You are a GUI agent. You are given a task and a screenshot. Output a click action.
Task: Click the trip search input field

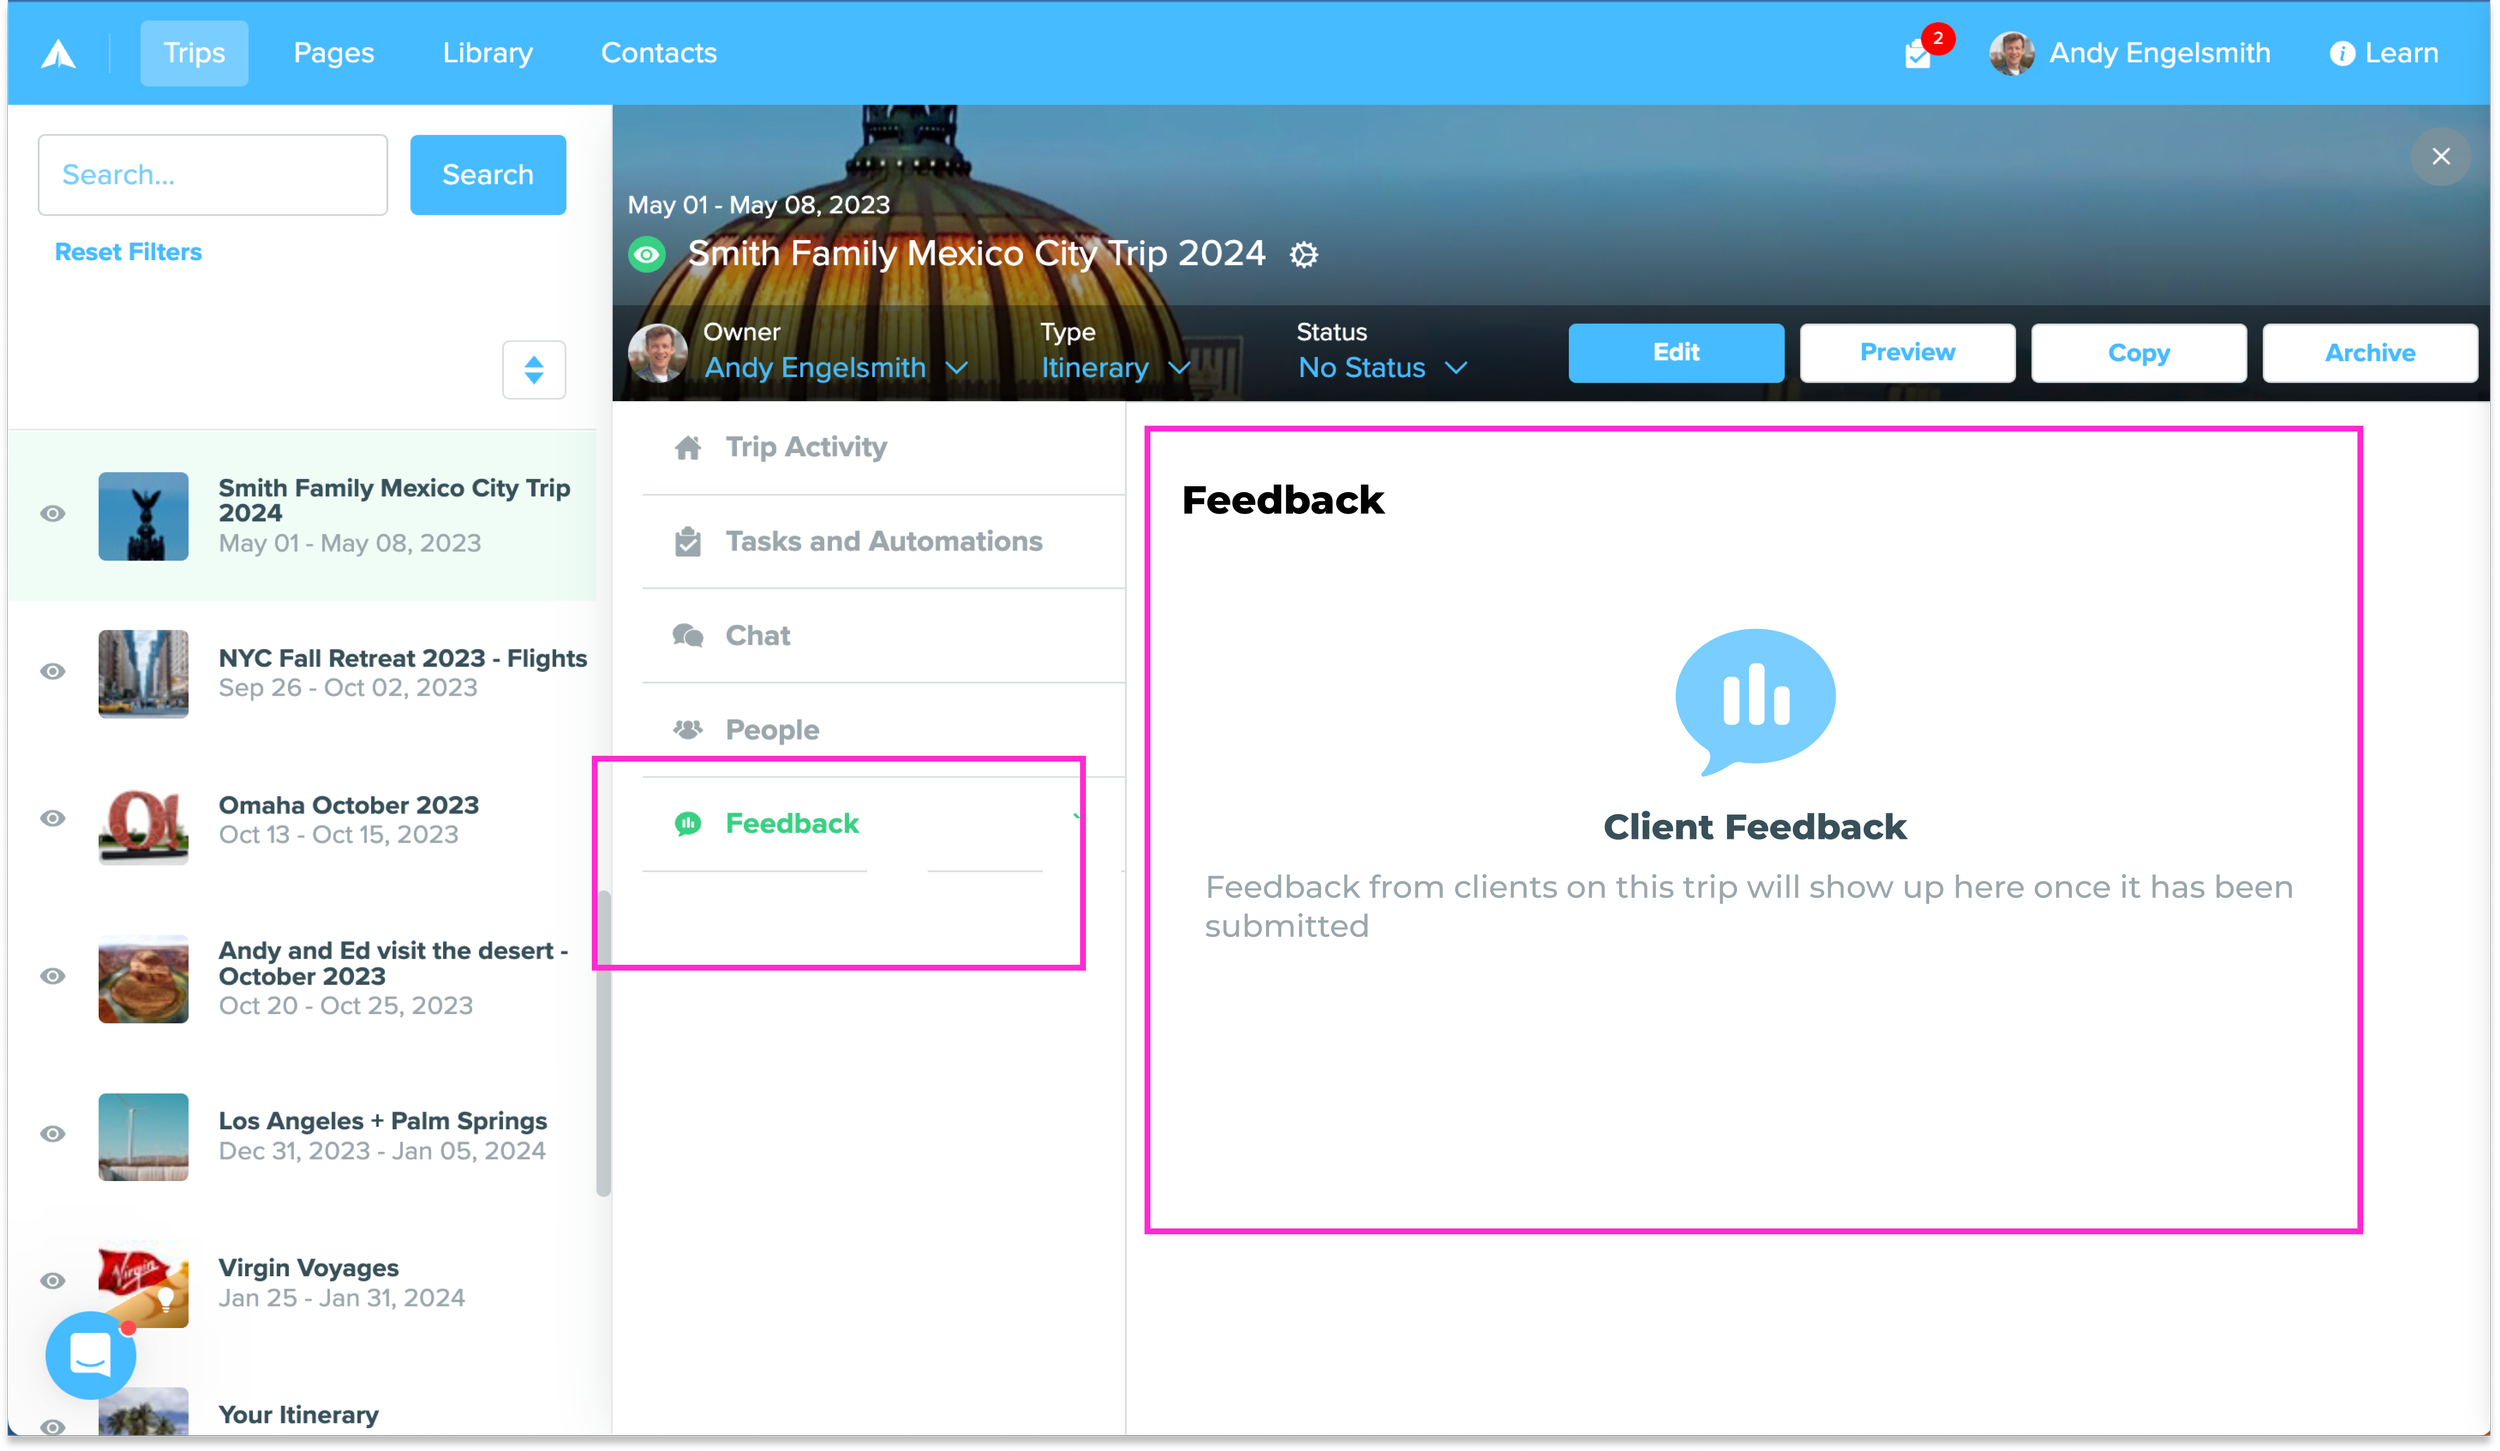point(213,175)
